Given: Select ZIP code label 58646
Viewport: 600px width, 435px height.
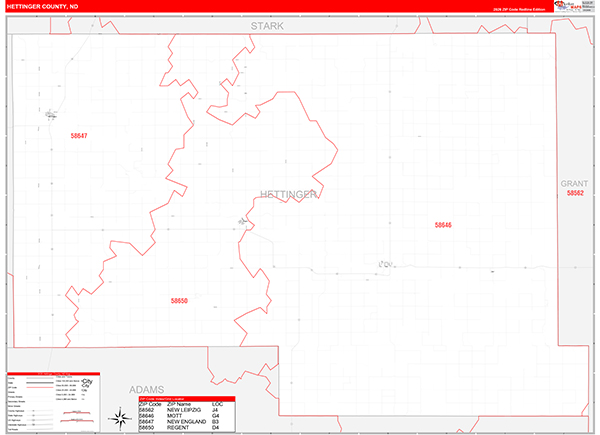Looking at the screenshot, I should (x=443, y=225).
